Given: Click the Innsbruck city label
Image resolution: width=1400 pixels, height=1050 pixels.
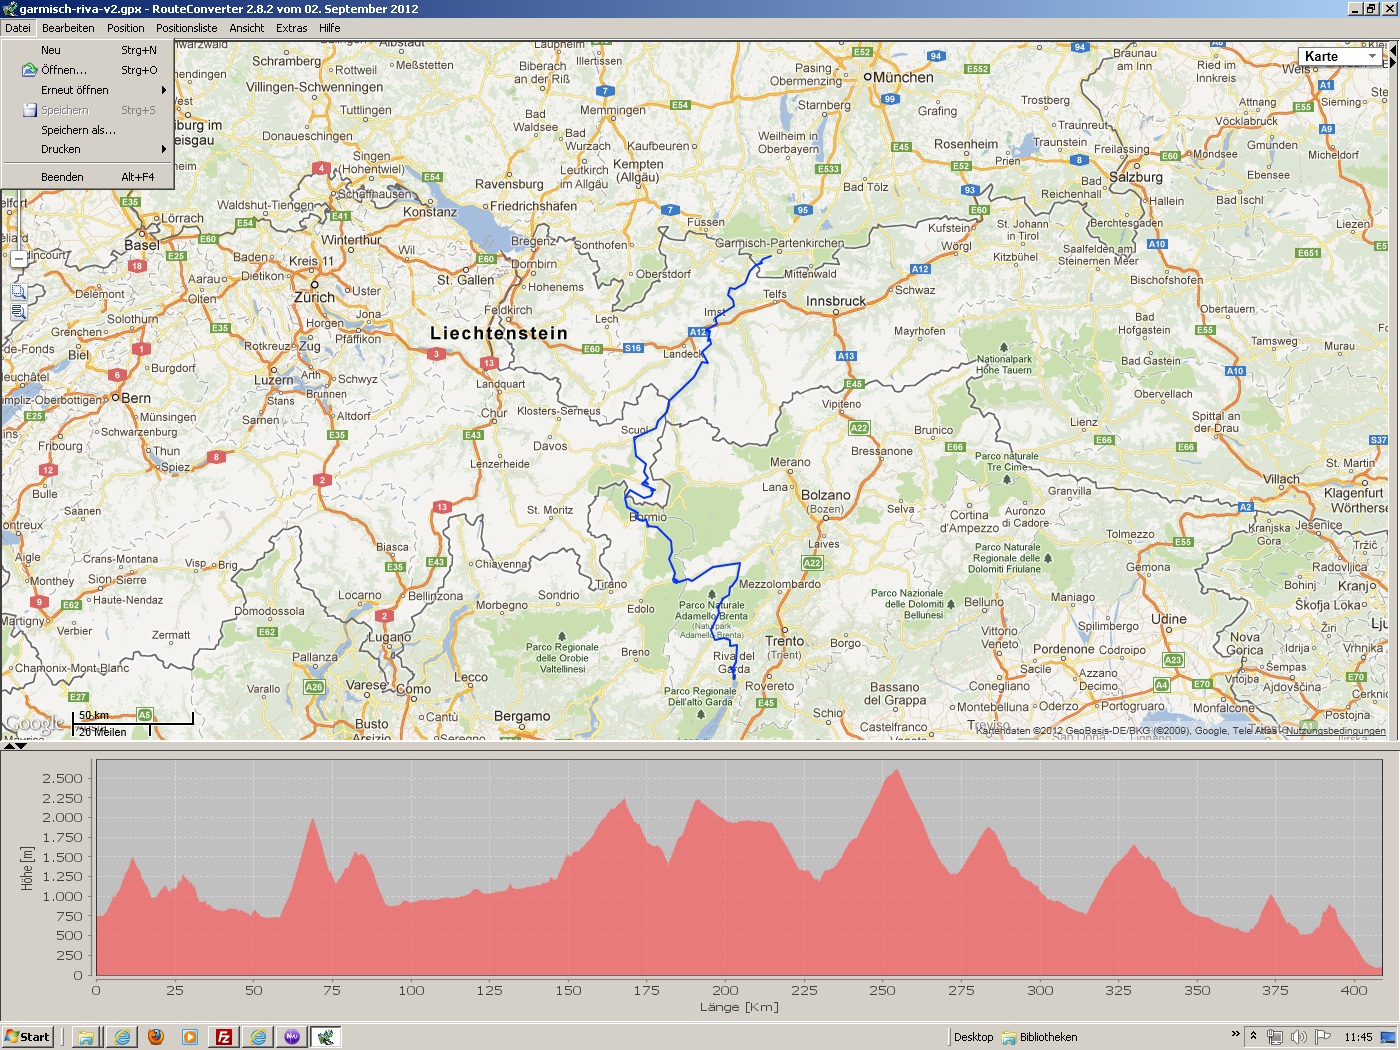Looking at the screenshot, I should [836, 301].
